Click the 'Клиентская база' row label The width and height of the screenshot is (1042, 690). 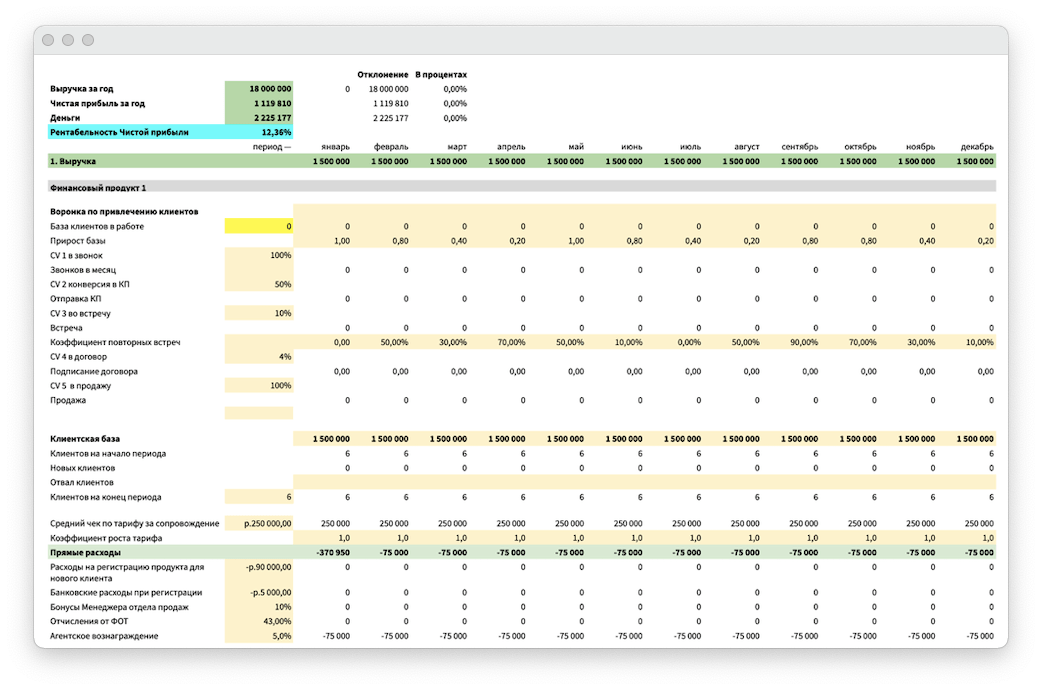(x=87, y=439)
